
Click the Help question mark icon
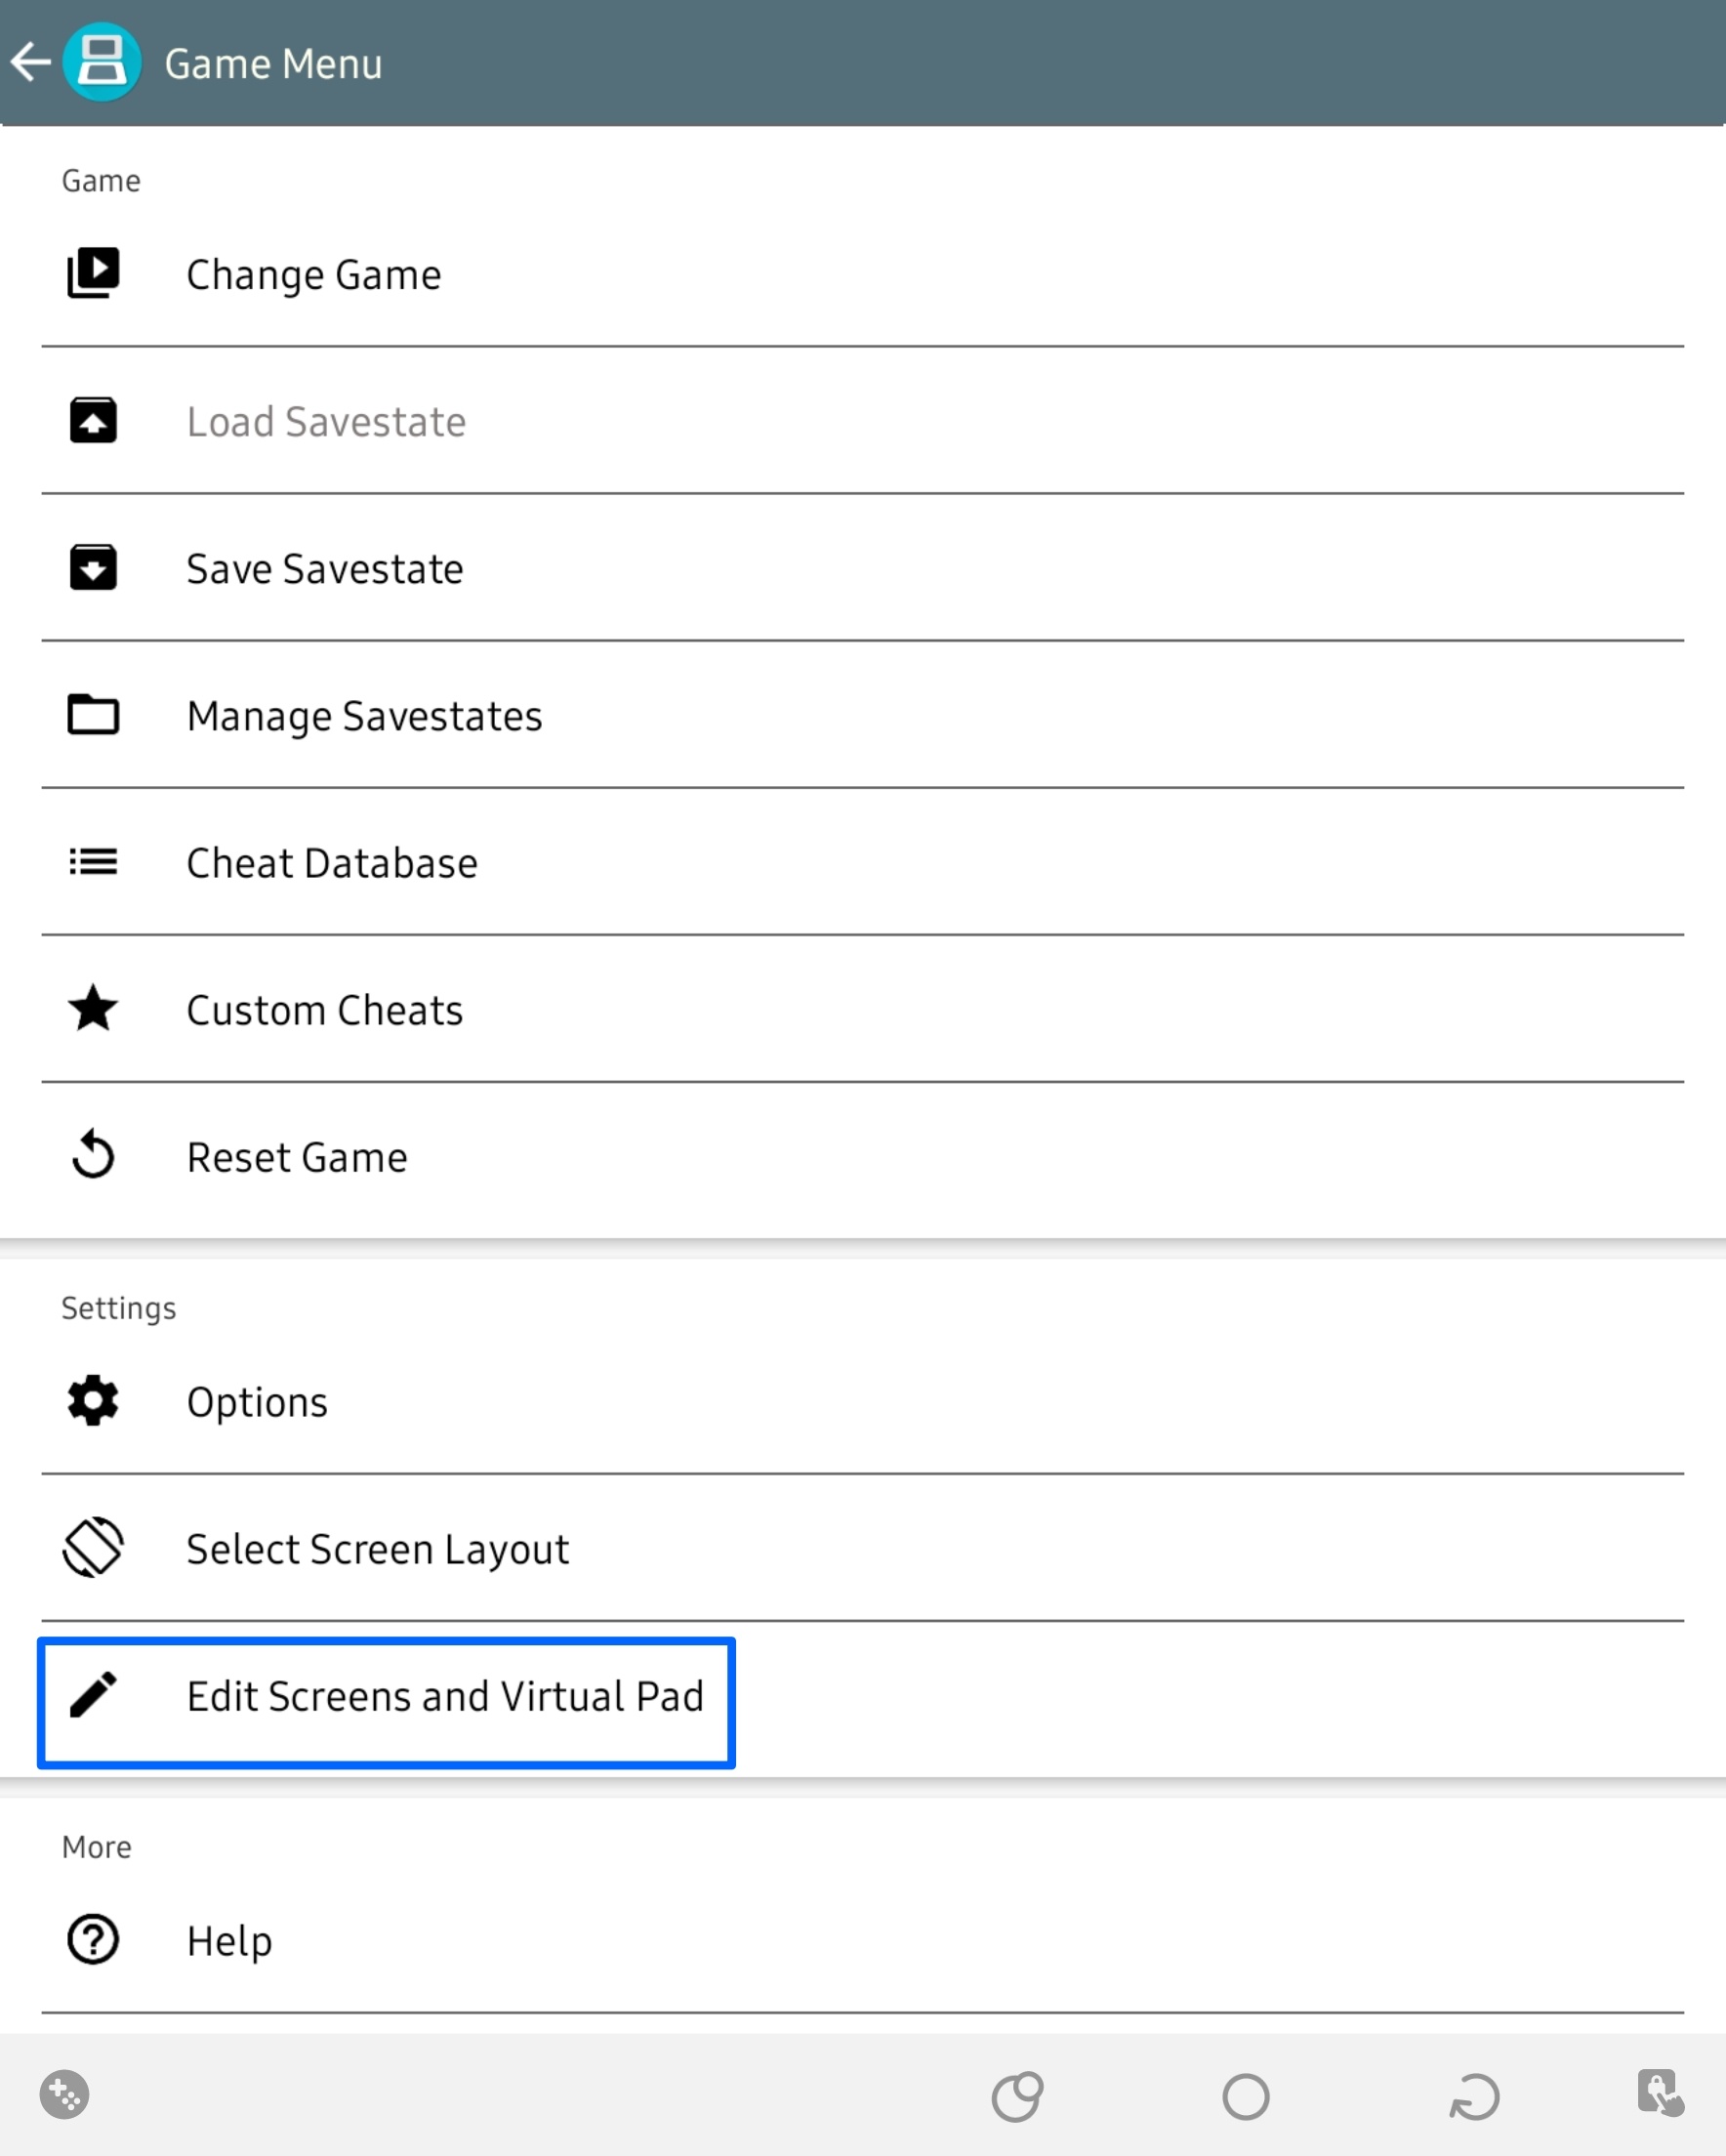coord(93,1939)
